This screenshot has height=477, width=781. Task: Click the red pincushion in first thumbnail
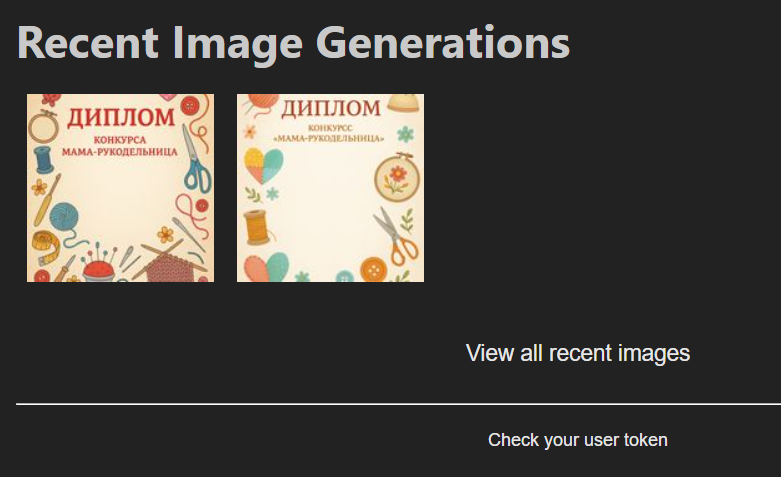coord(98,266)
